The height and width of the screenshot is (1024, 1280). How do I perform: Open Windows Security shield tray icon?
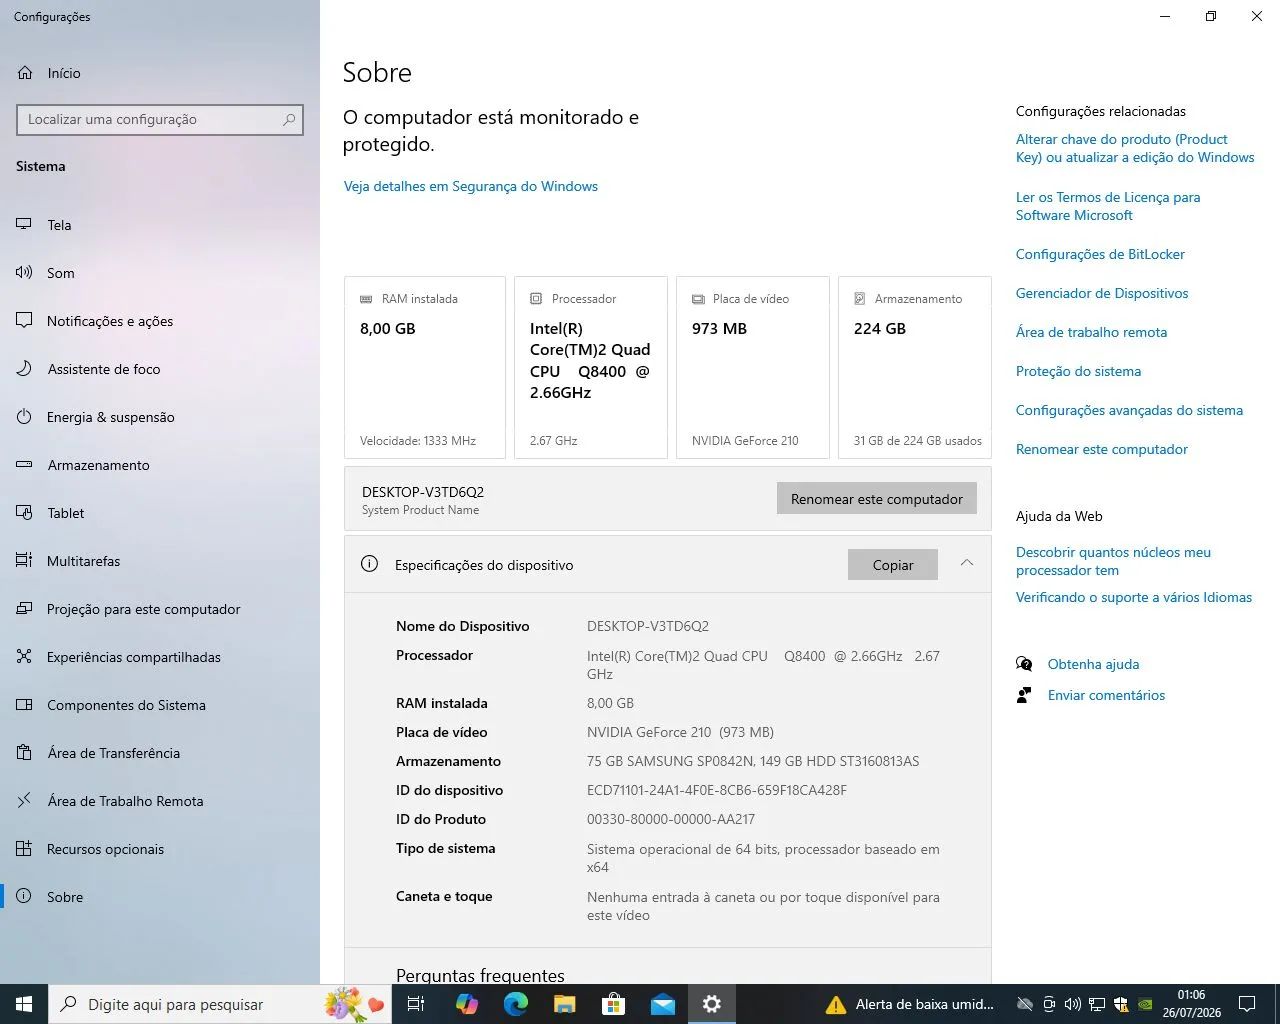click(1121, 1004)
